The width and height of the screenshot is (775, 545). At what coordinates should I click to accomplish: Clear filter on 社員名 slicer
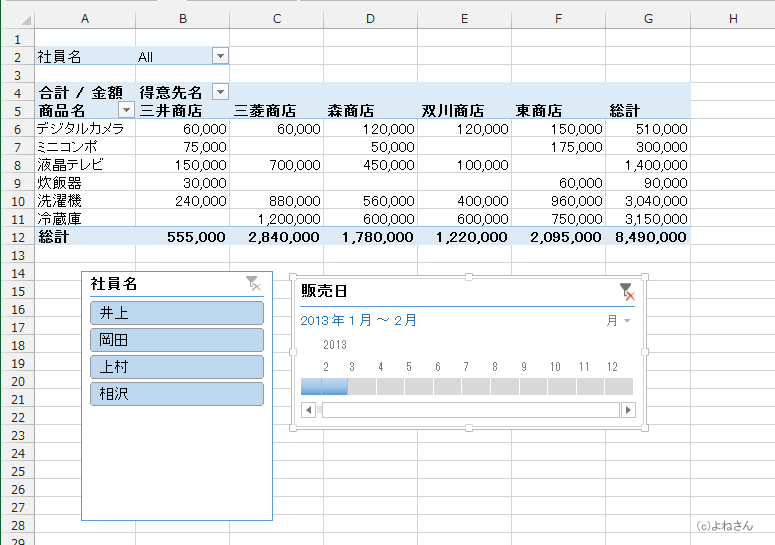click(254, 284)
